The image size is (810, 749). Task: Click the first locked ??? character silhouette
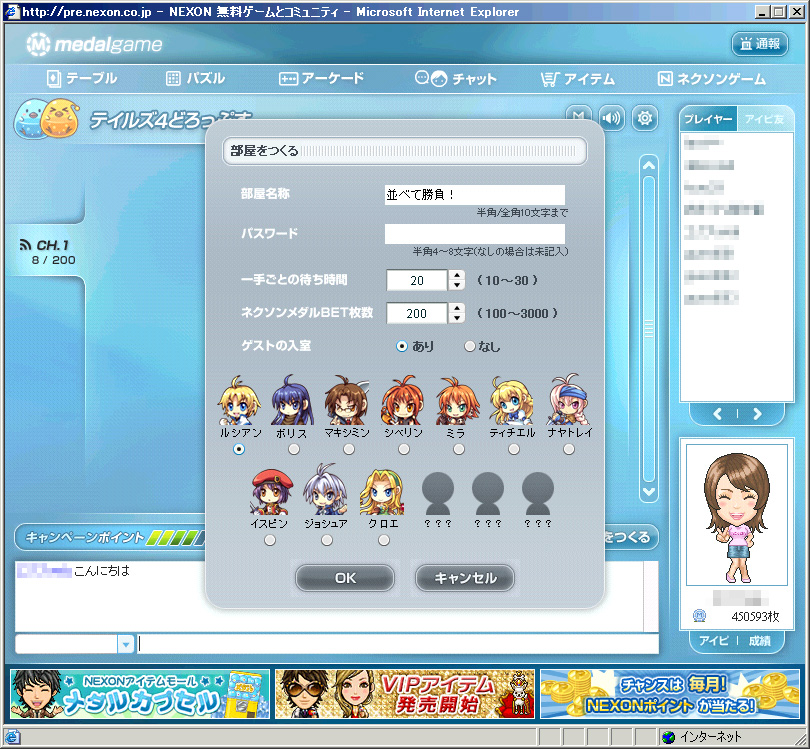coord(438,494)
